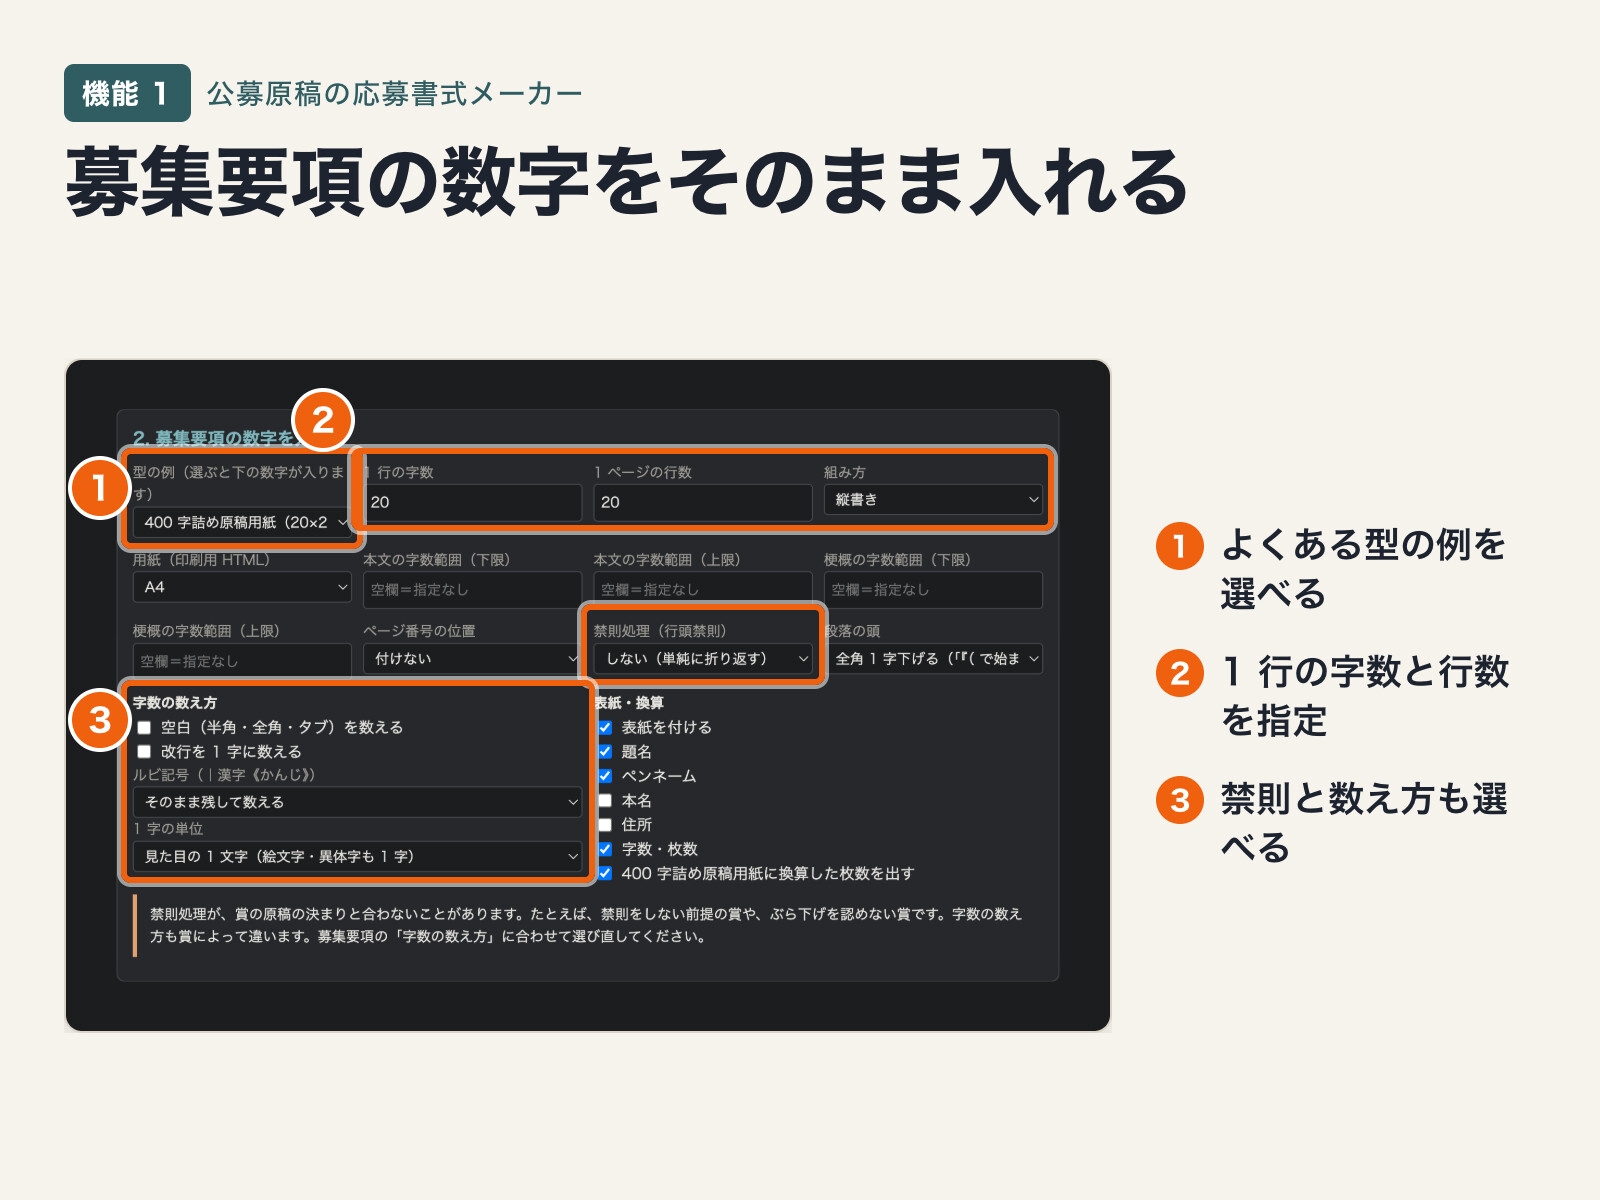This screenshot has width=1600, height=1200.
Task: Open the 用紙 A4 dropdown
Action: pyautogui.click(x=242, y=587)
